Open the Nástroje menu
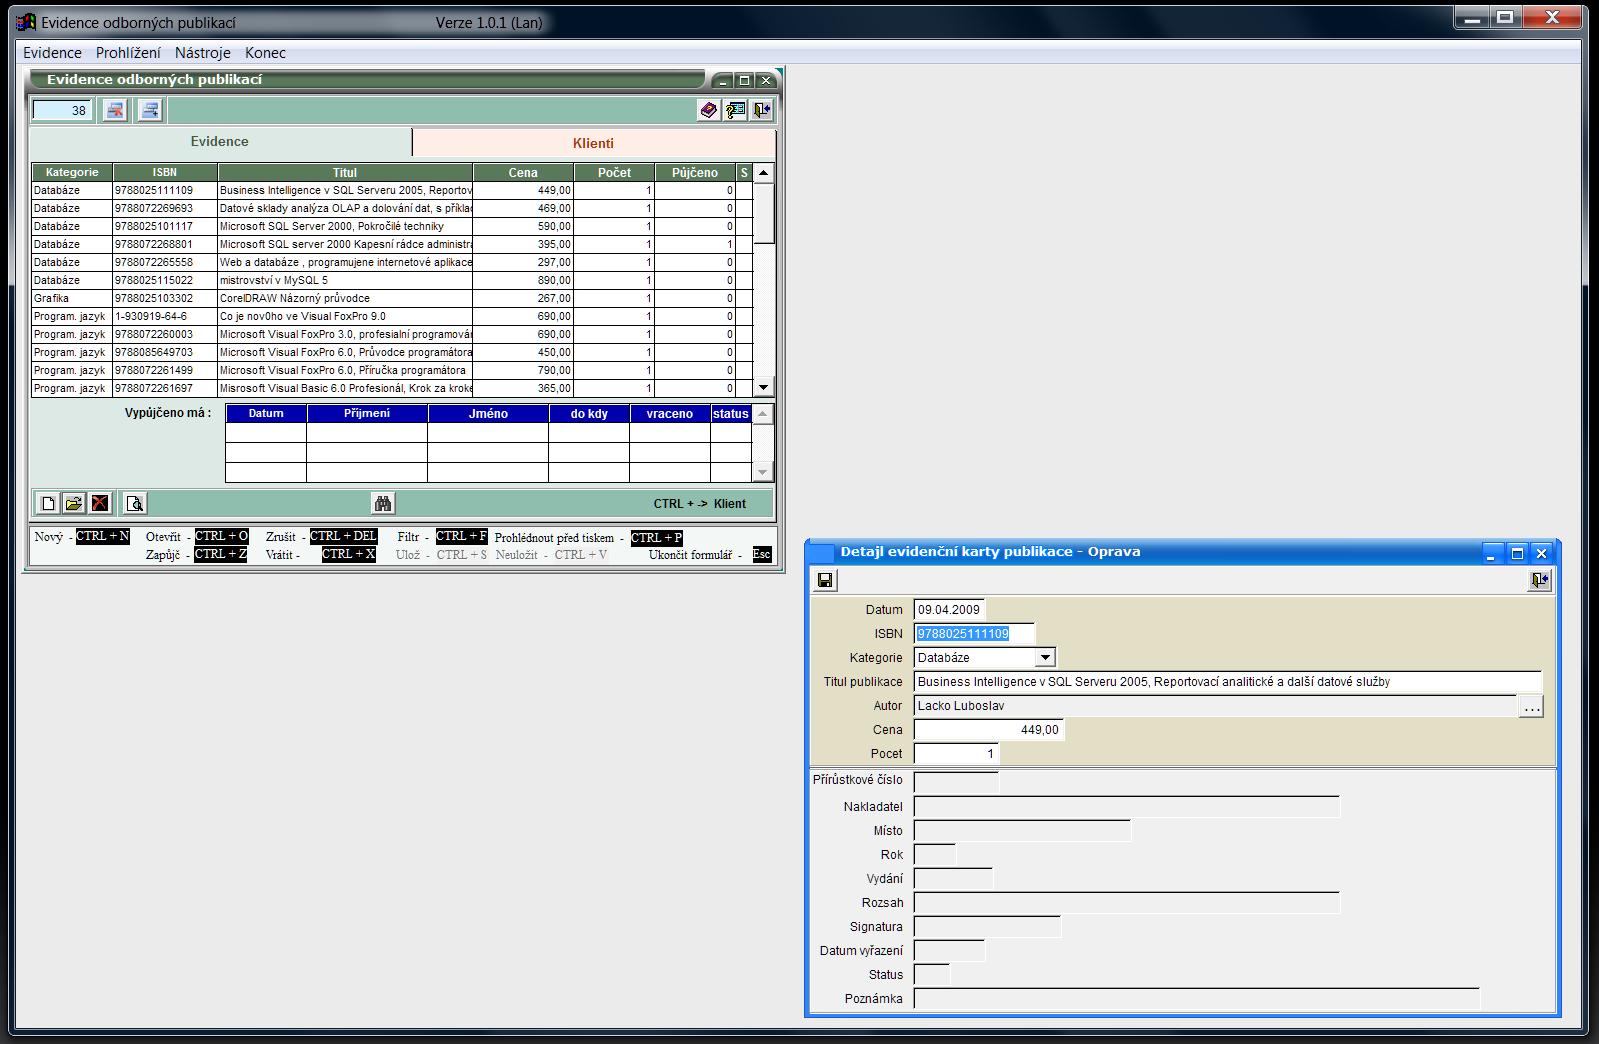 point(202,53)
